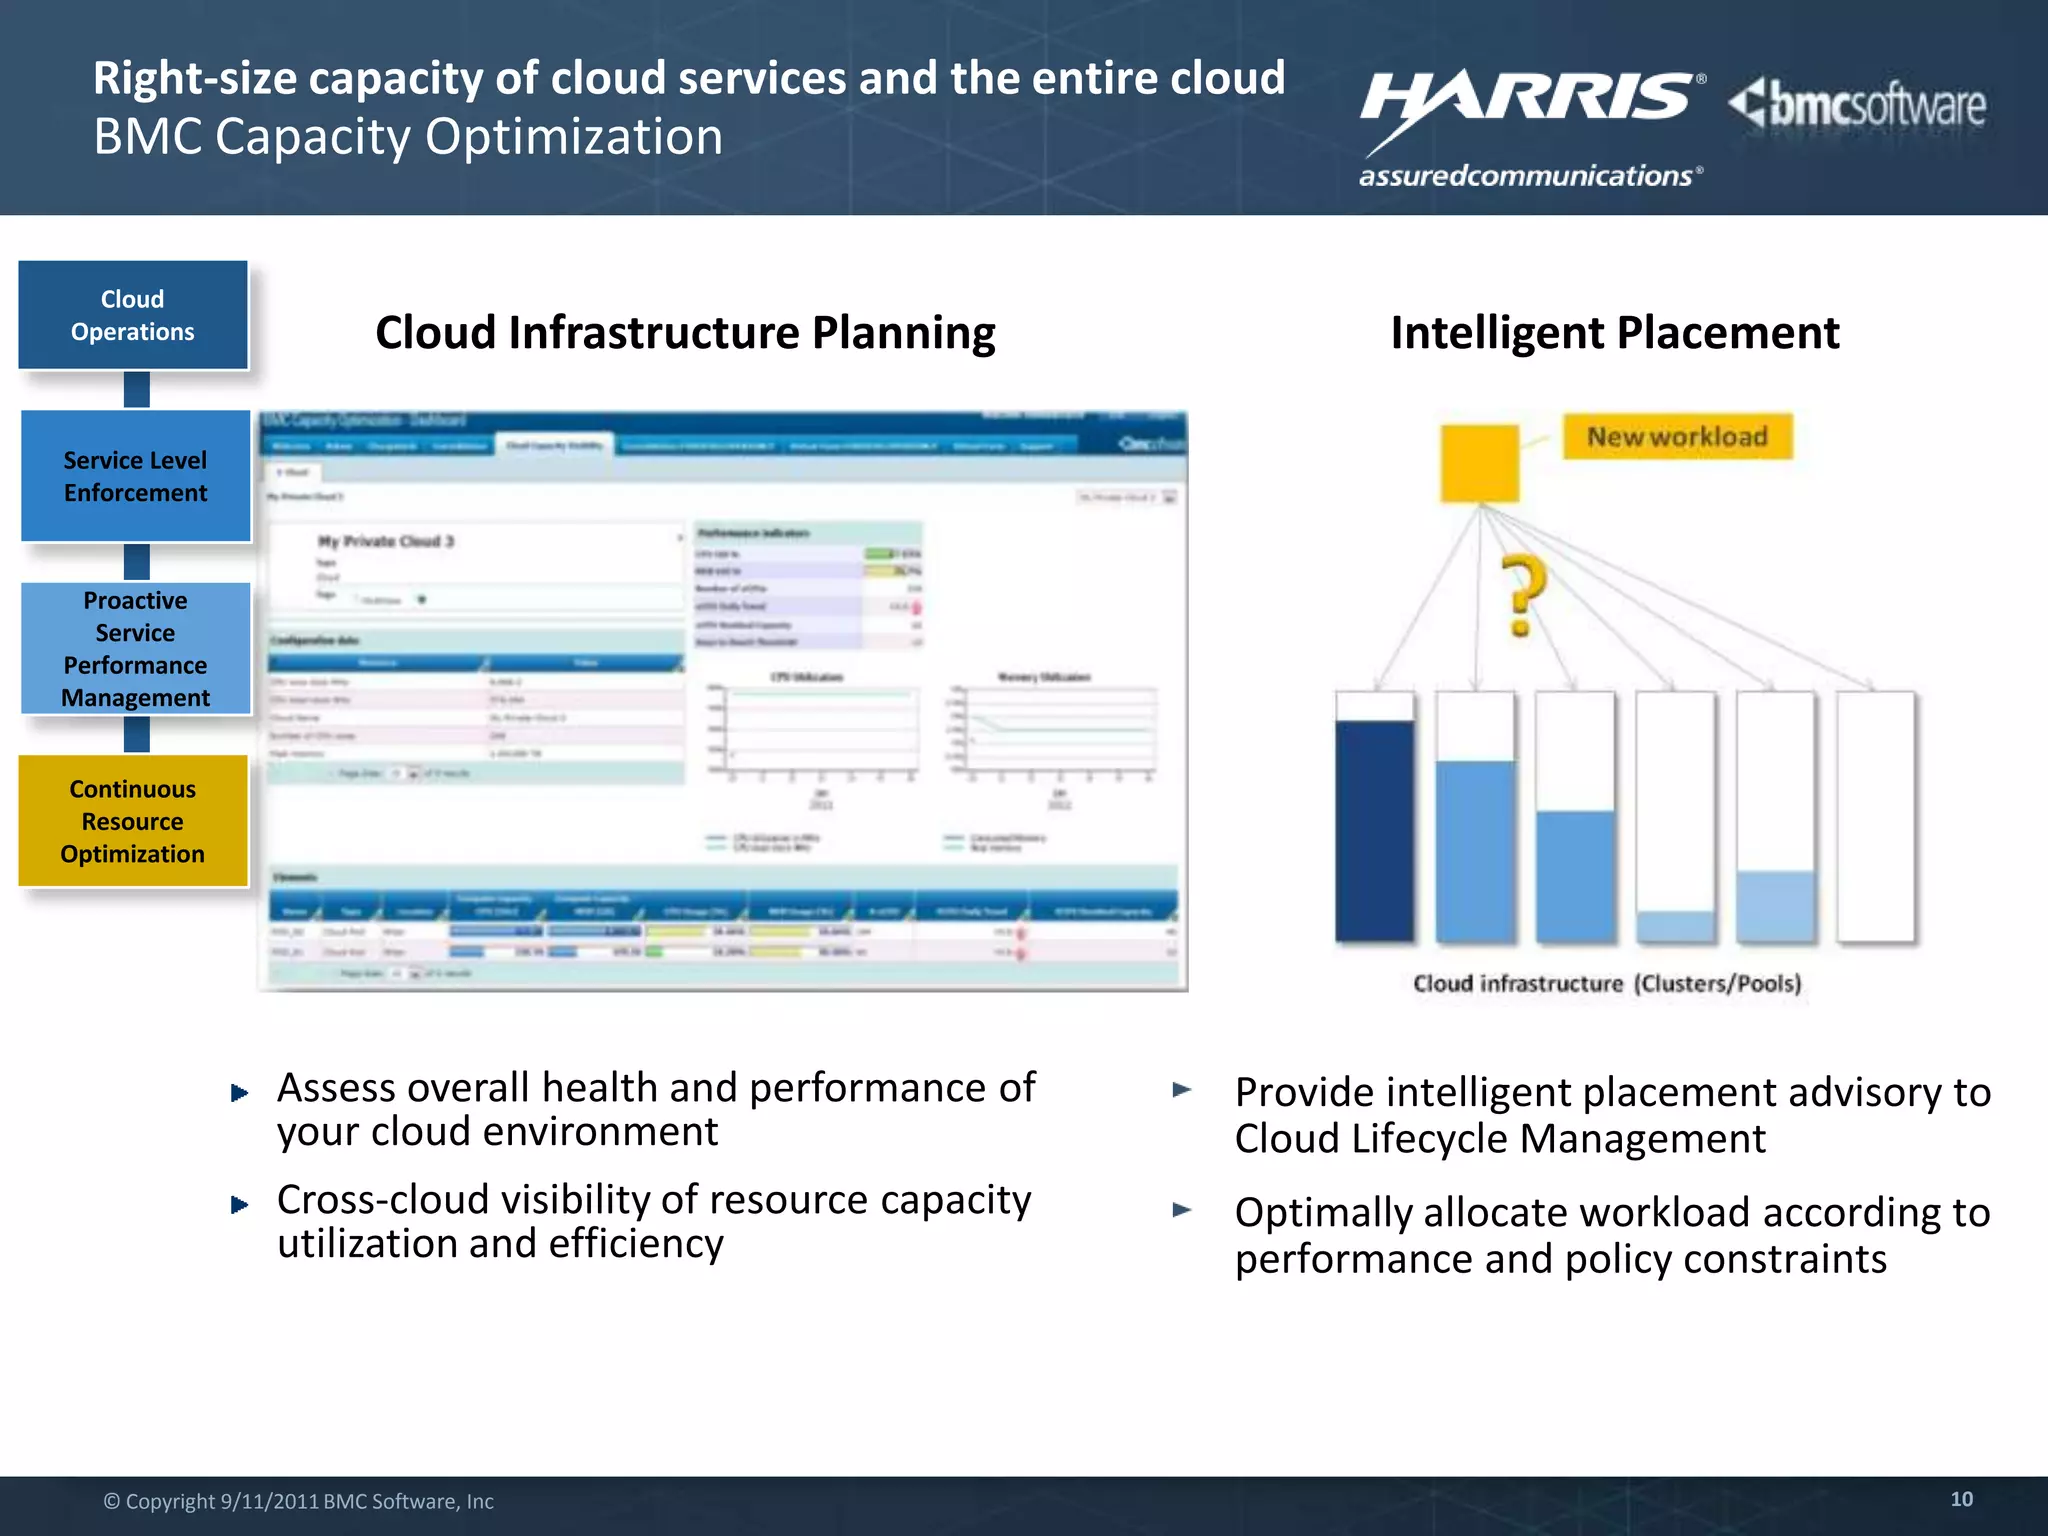Open the My Private Cloud dropdown at dashboard right
This screenshot has width=2048, height=1536.
[1169, 497]
